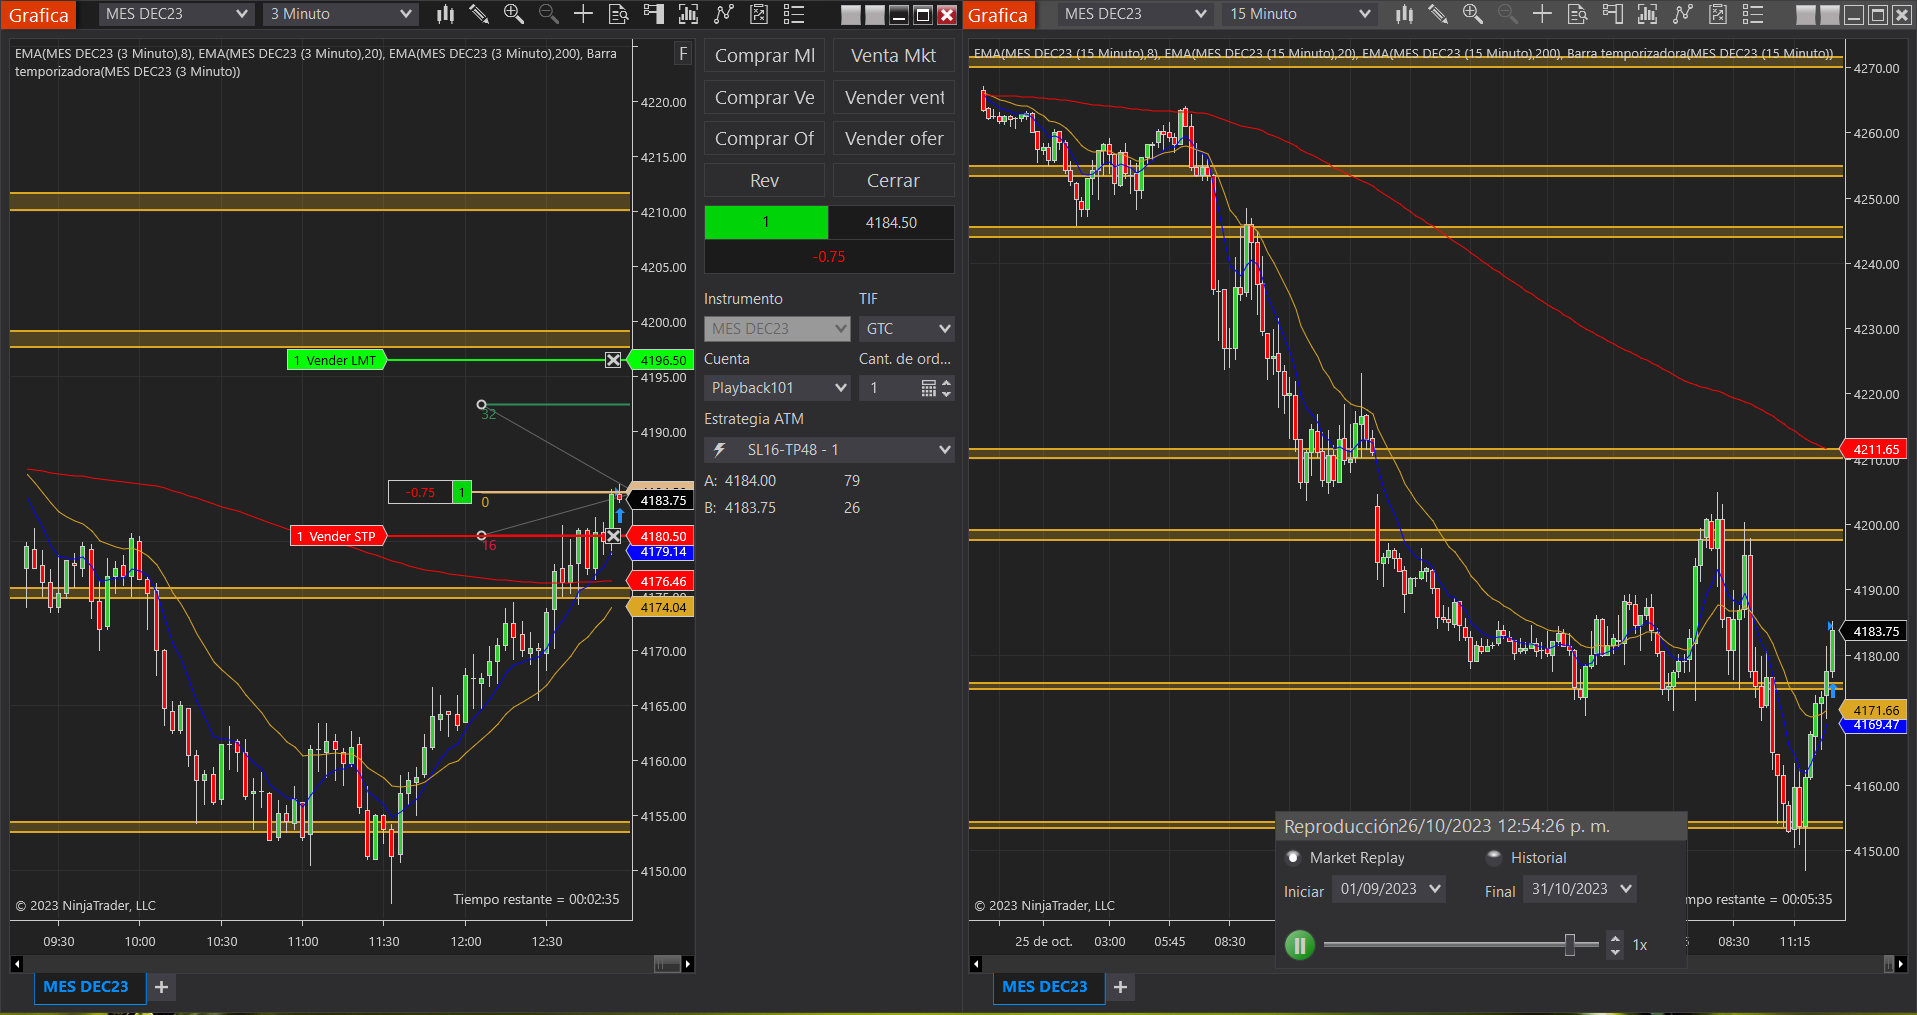Increase order quantity with the up arrow
Screen dimensions: 1917x1015
947,382
